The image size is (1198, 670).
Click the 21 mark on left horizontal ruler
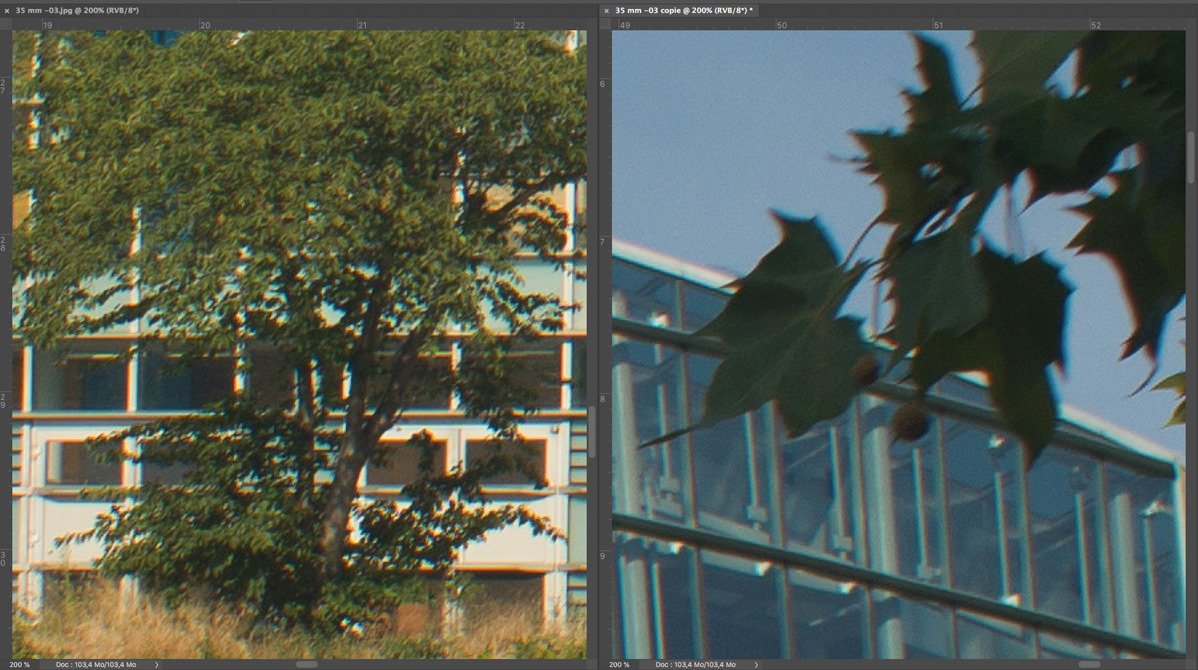tap(362, 25)
